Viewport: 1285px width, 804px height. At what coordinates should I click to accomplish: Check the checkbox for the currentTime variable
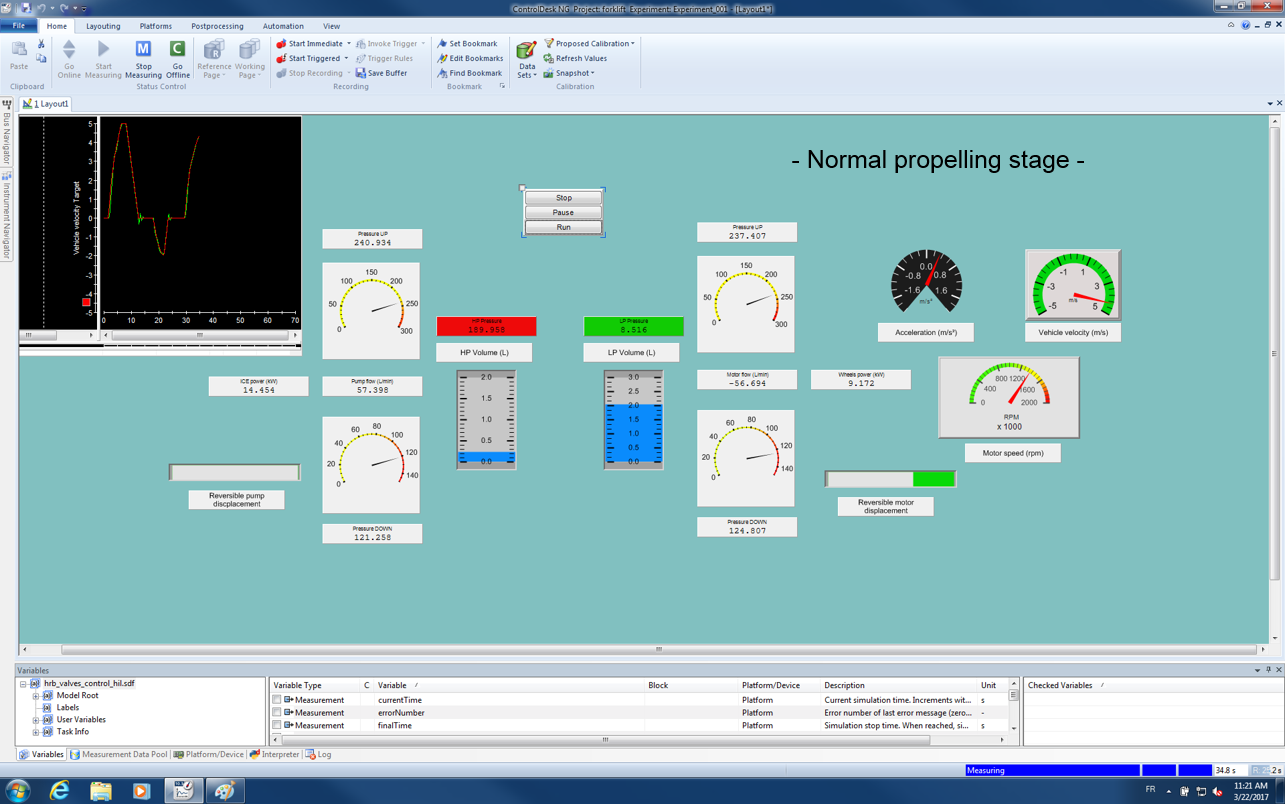[x=275, y=699]
